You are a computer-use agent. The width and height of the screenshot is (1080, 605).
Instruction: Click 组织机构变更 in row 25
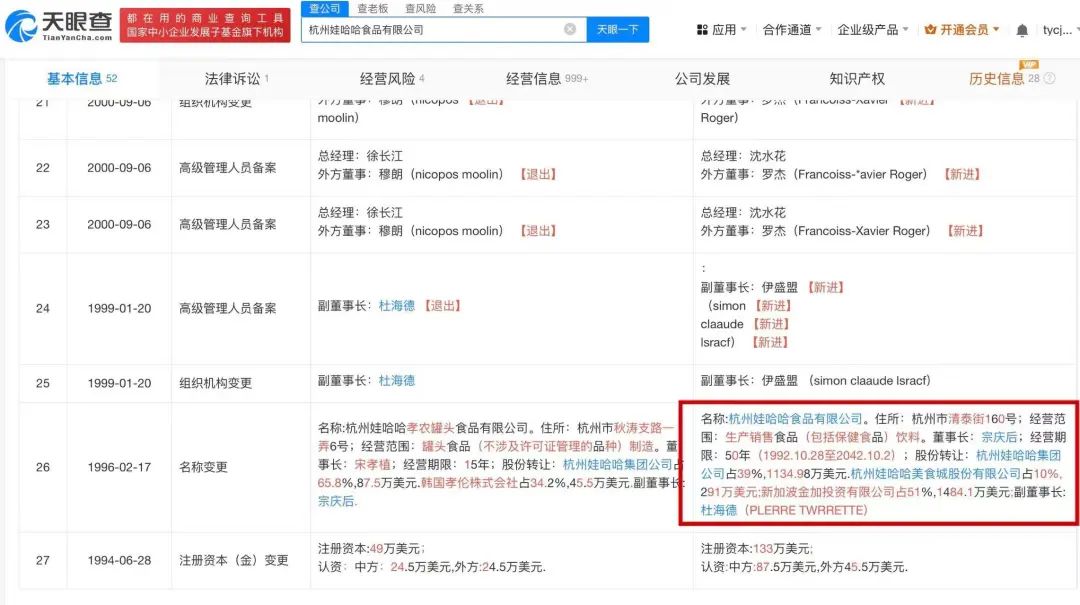(x=216, y=383)
